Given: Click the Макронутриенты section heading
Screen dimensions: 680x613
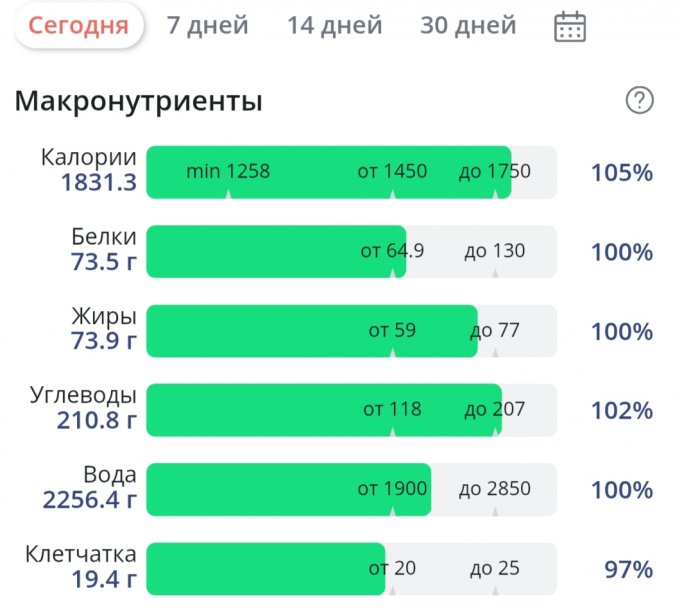Looking at the screenshot, I should (138, 101).
